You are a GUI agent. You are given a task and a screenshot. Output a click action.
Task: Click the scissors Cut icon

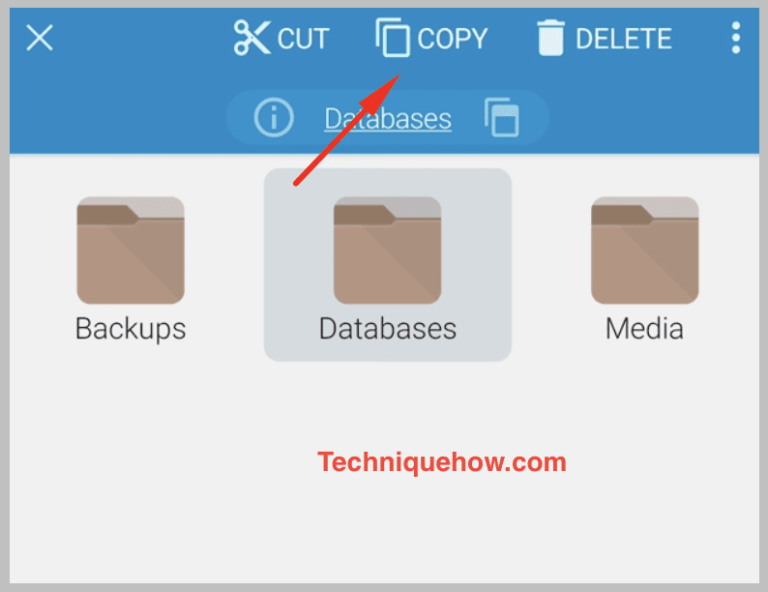[x=252, y=38]
